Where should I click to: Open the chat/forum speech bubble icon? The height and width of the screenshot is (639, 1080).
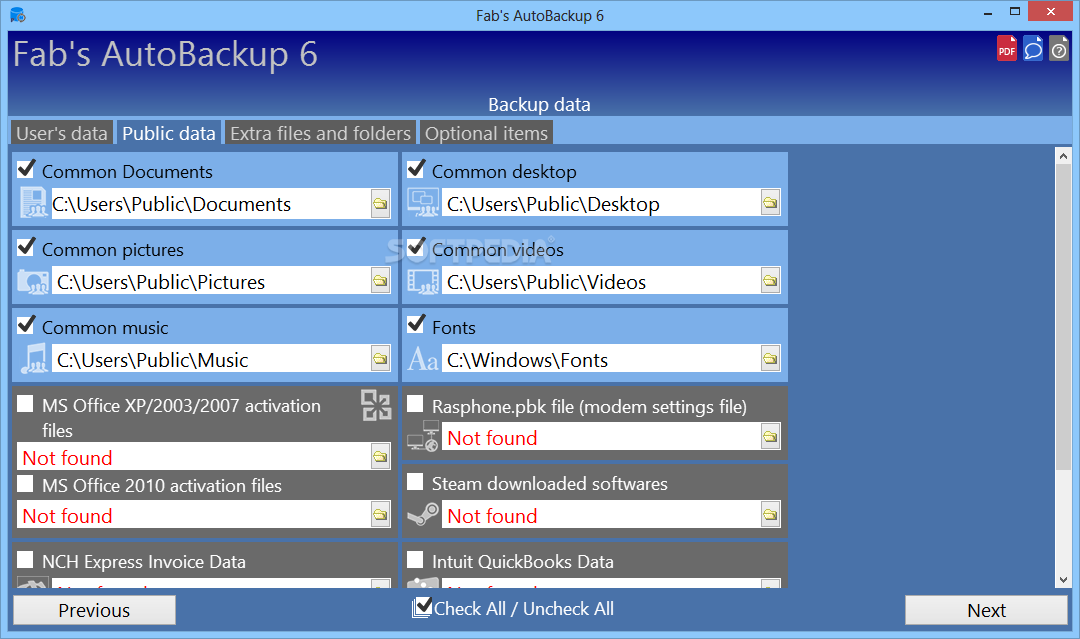pos(1032,49)
